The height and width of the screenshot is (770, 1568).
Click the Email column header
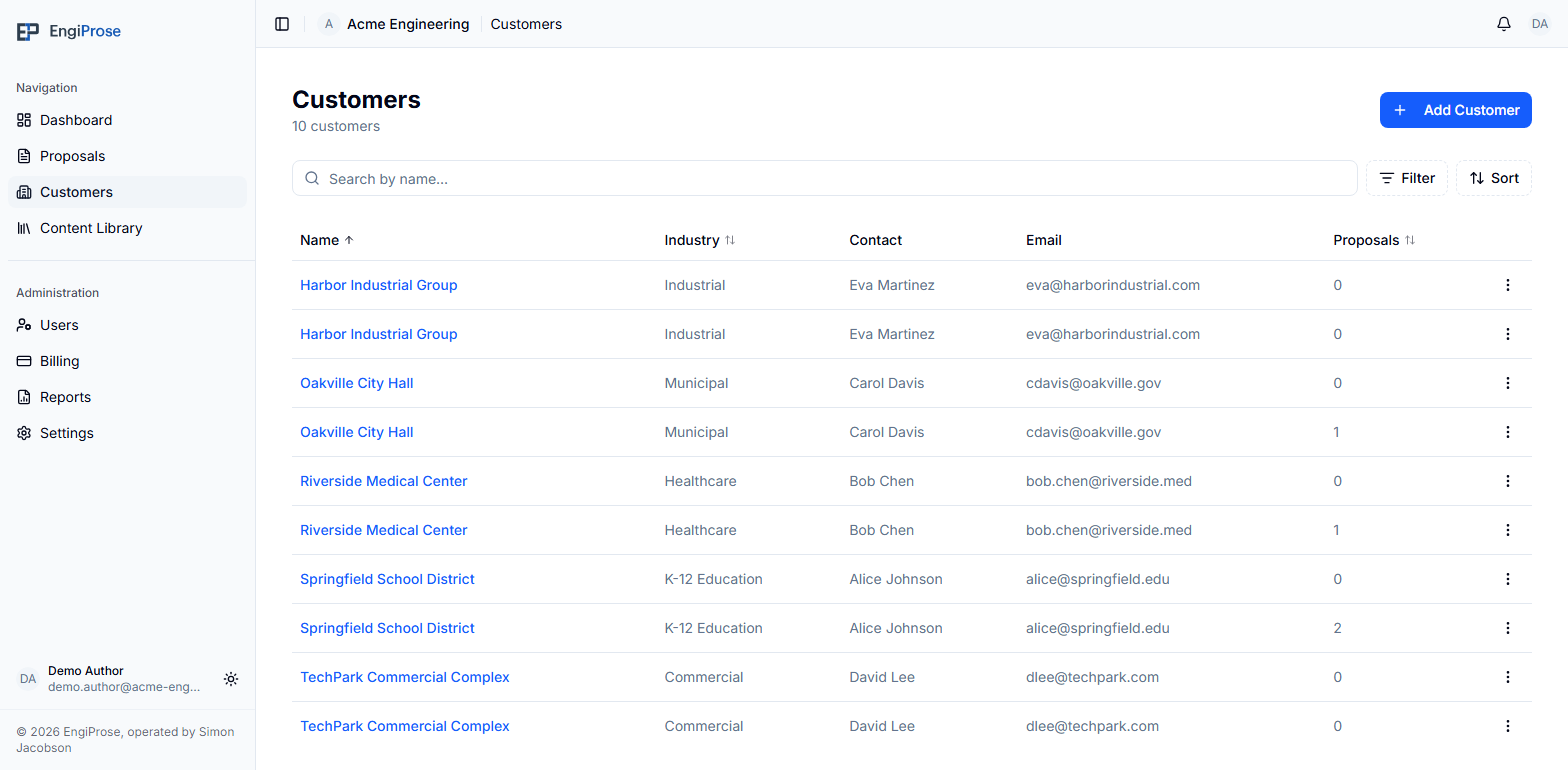(1044, 240)
